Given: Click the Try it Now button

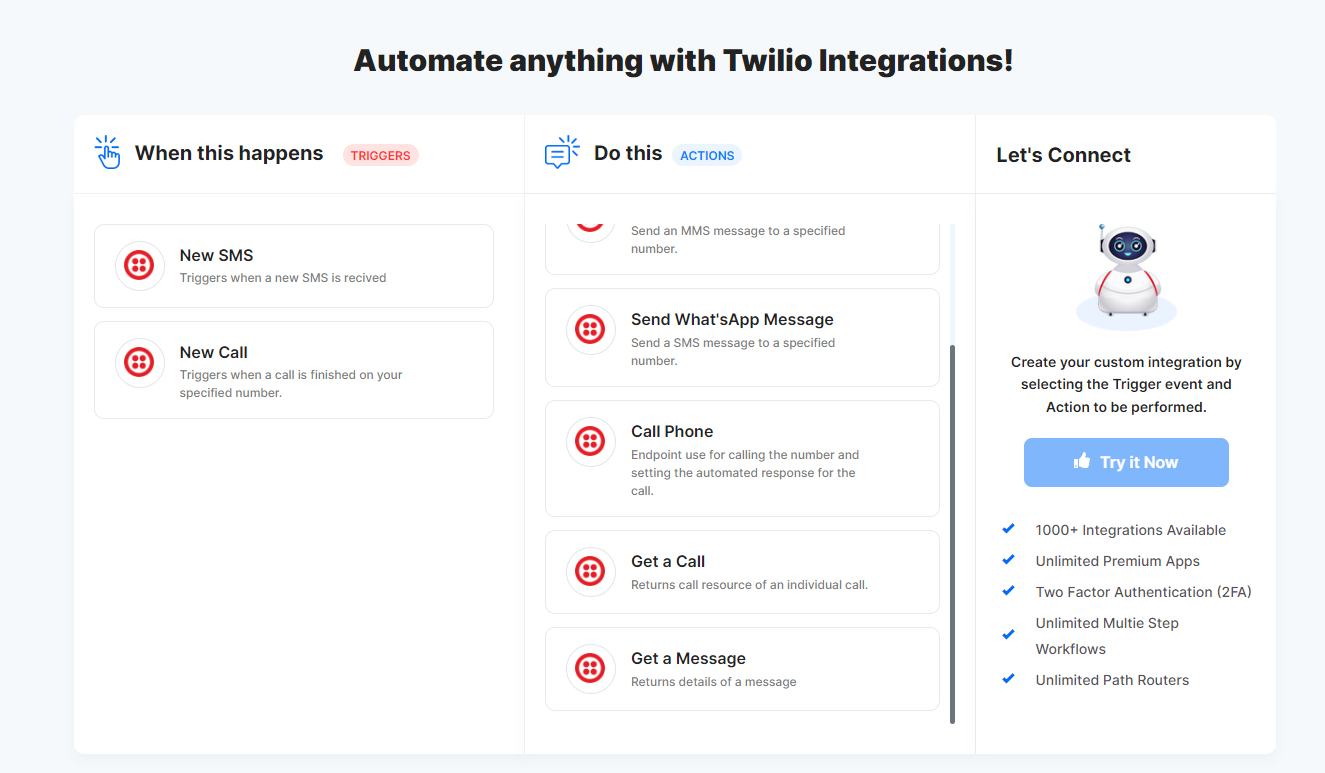Looking at the screenshot, I should 1126,462.
